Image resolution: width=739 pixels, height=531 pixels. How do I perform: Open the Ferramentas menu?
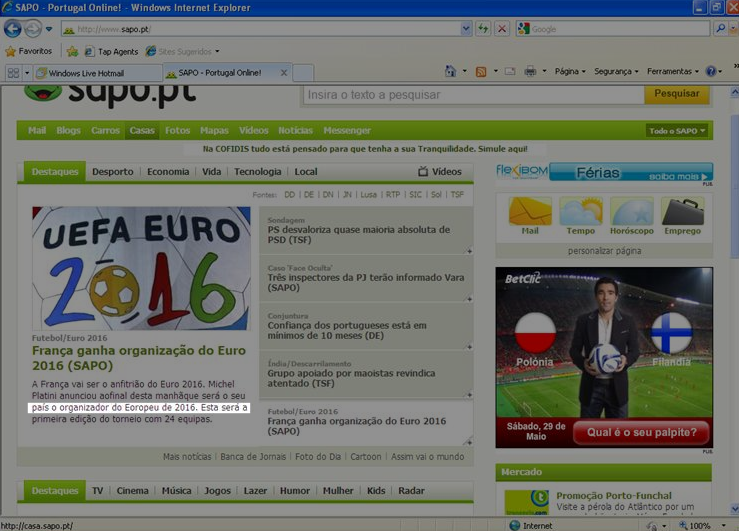[673, 71]
